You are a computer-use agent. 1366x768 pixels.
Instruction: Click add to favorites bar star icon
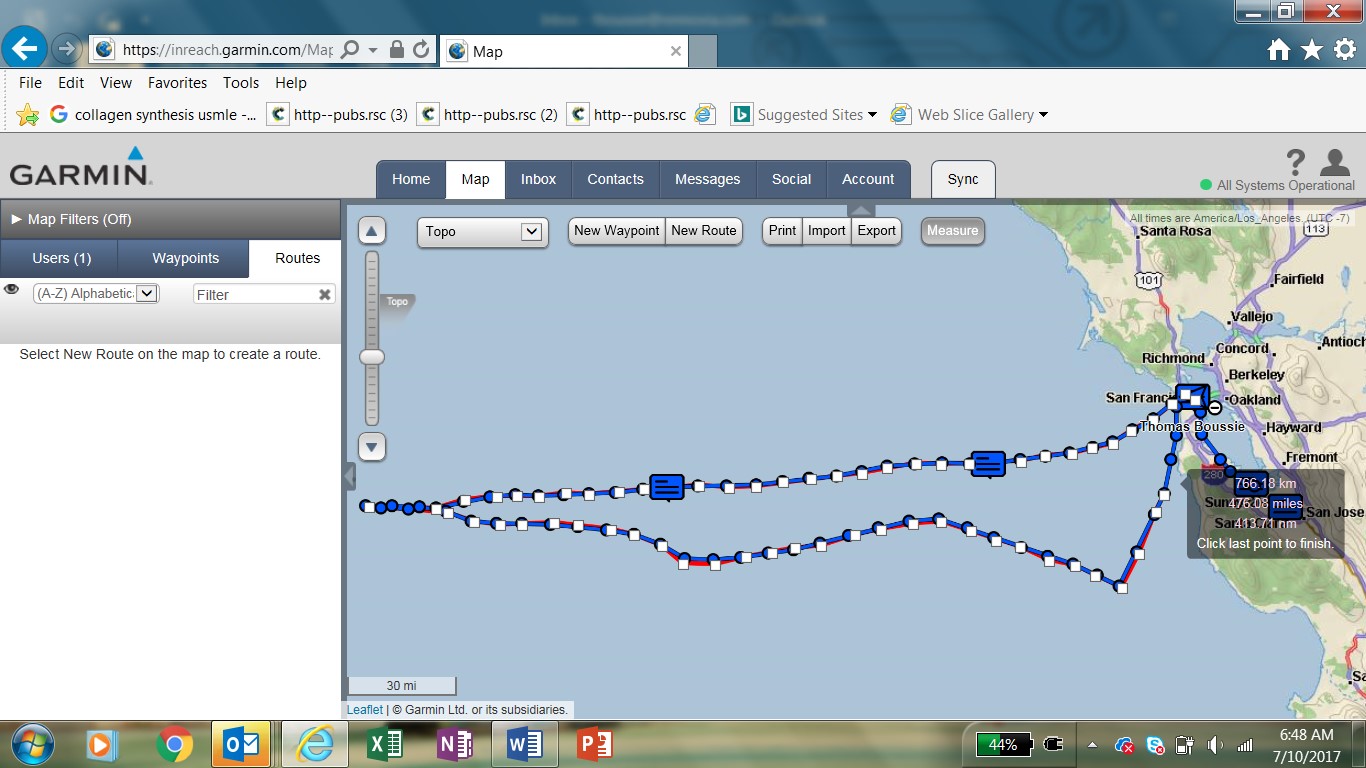click(x=28, y=115)
